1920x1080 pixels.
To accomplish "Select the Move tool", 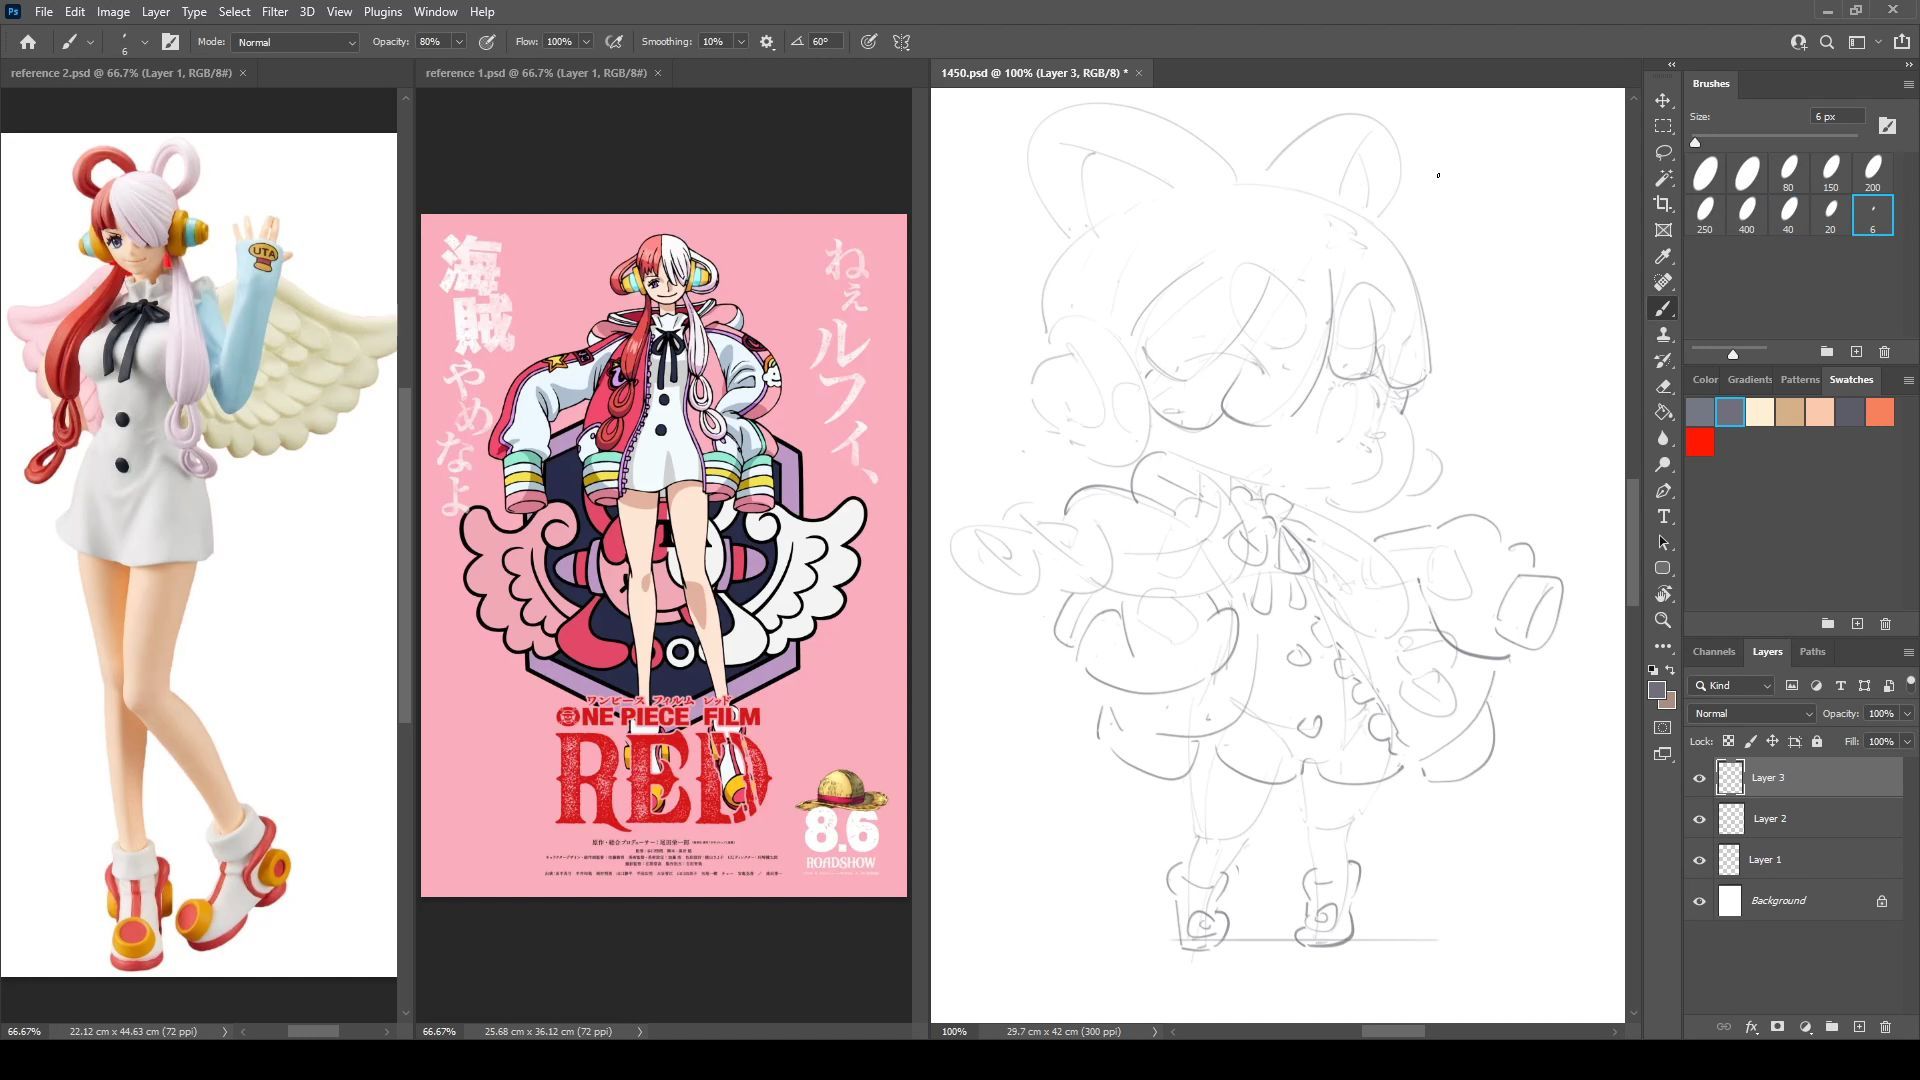I will (1663, 101).
